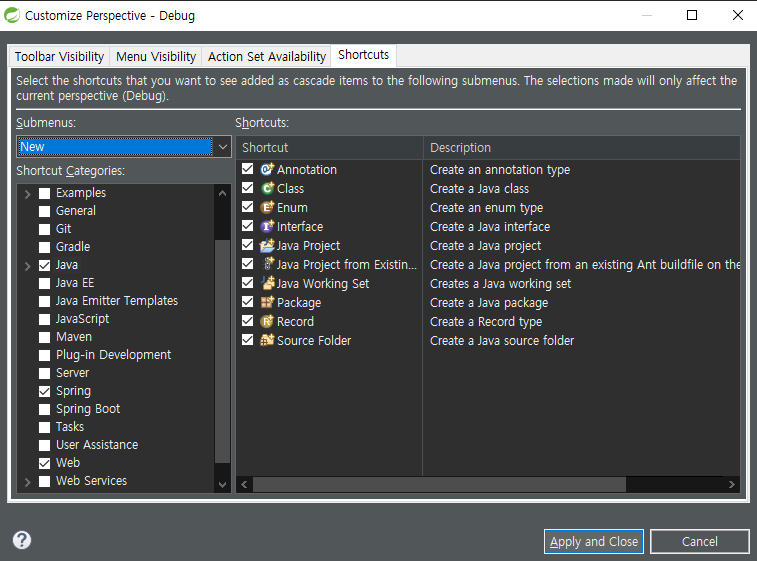
Task: Select the JavaScript category row
Action: pos(83,319)
